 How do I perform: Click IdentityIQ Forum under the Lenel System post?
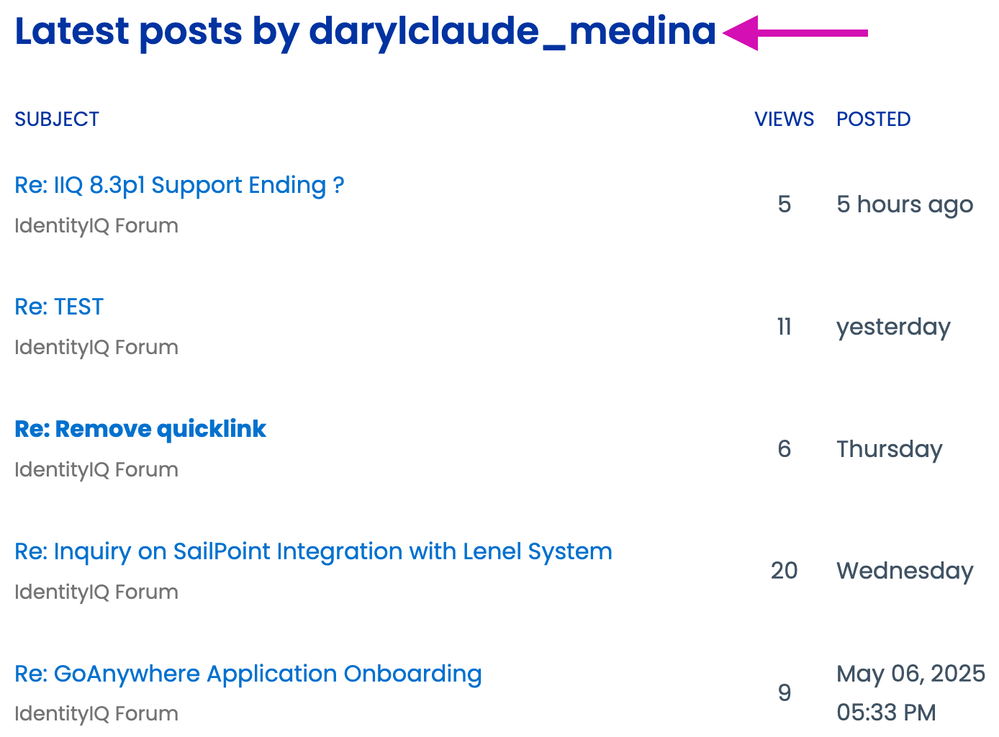click(x=96, y=592)
